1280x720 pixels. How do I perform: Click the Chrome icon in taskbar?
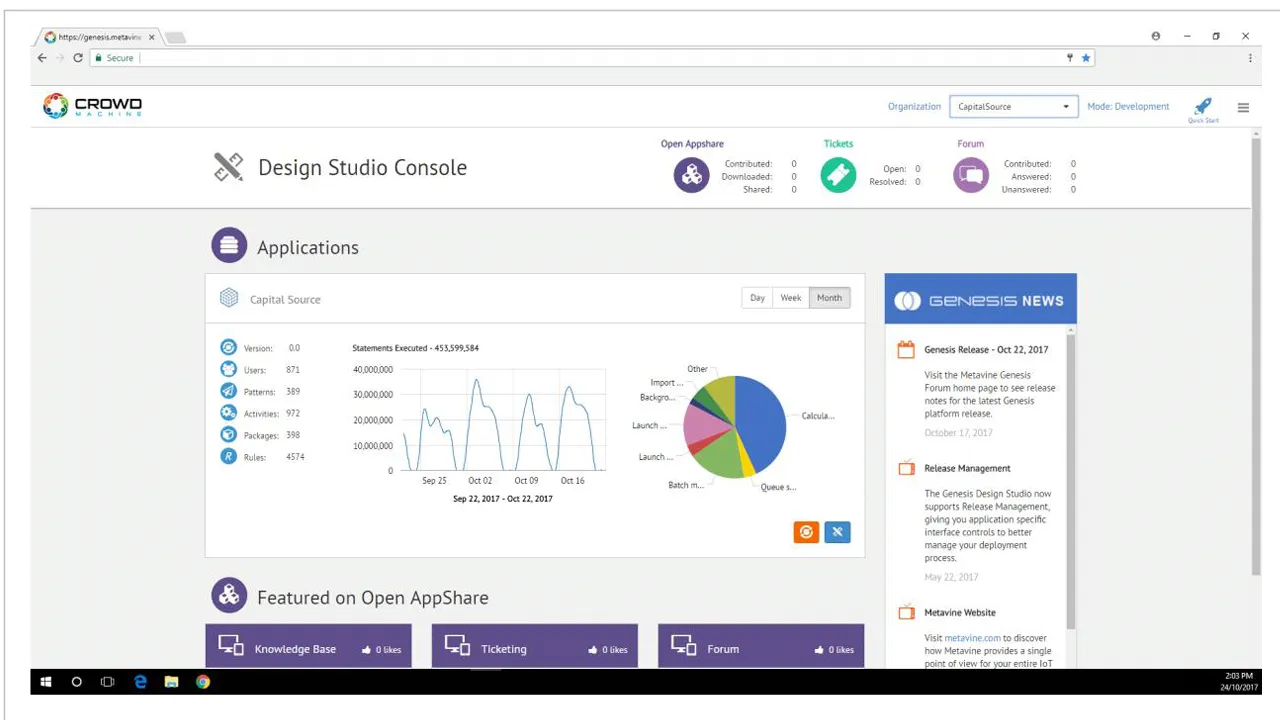point(203,682)
